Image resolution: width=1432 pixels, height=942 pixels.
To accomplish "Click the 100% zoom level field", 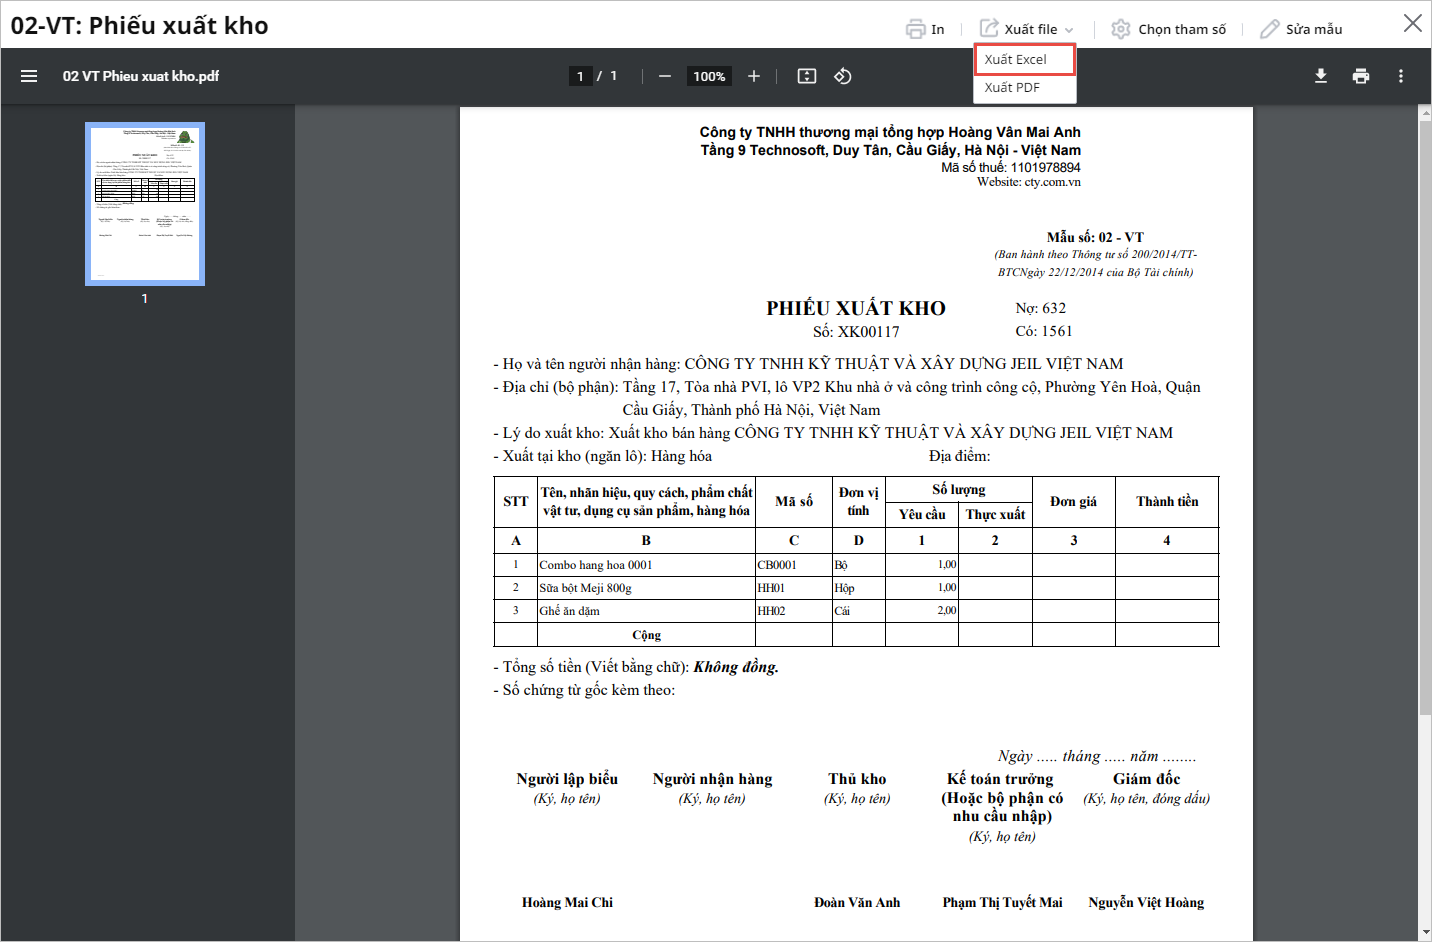I will (x=709, y=76).
